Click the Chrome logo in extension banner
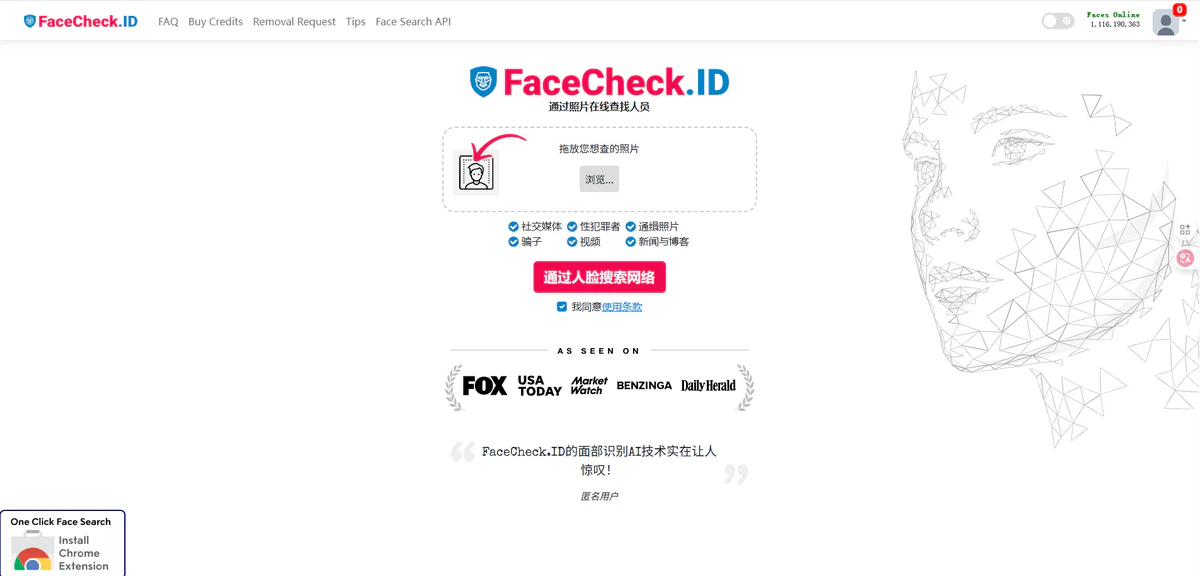 [32, 560]
